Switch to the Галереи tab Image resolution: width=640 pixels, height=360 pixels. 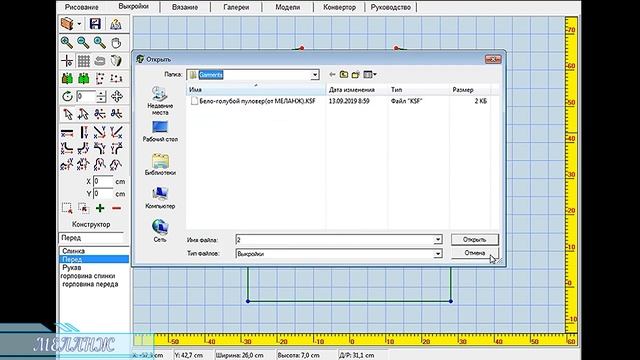pyautogui.click(x=236, y=7)
